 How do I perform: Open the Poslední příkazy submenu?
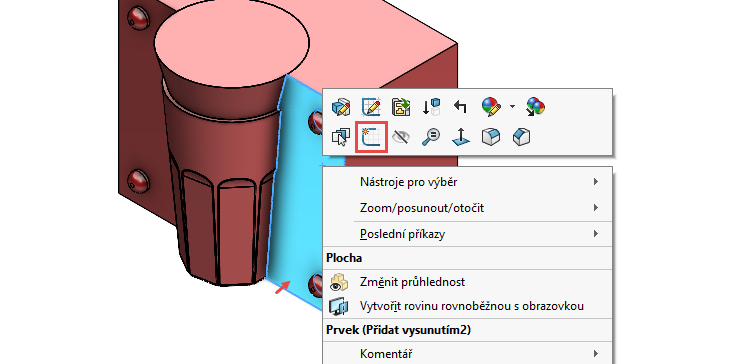tap(468, 234)
